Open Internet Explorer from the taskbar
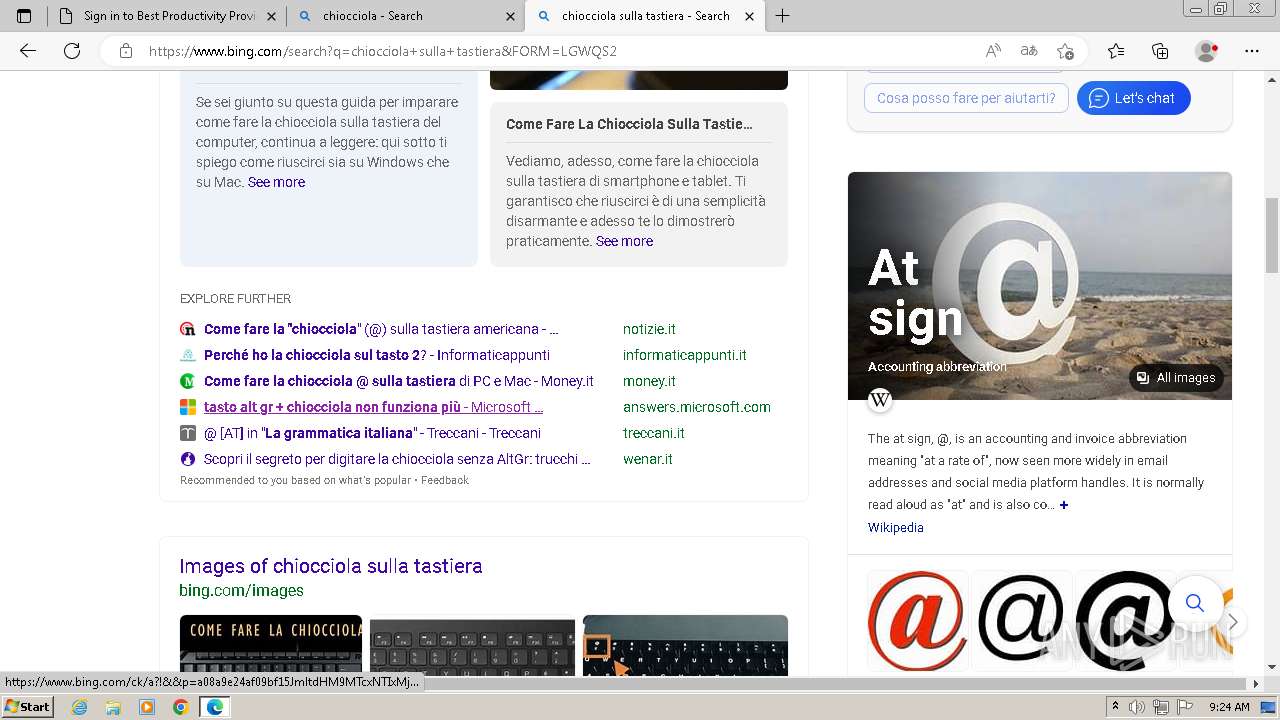Viewport: 1280px width, 720px height. (79, 707)
